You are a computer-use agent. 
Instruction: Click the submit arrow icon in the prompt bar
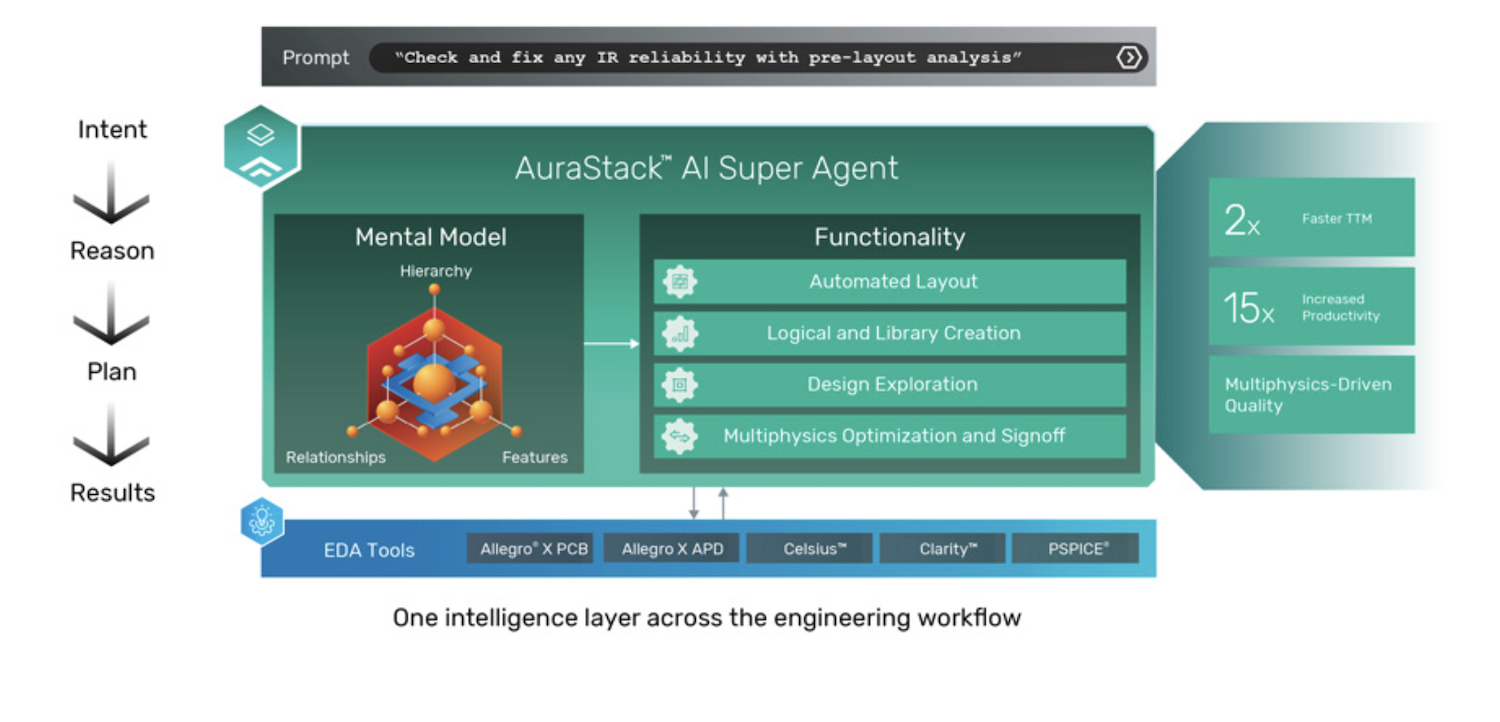(x=1129, y=58)
